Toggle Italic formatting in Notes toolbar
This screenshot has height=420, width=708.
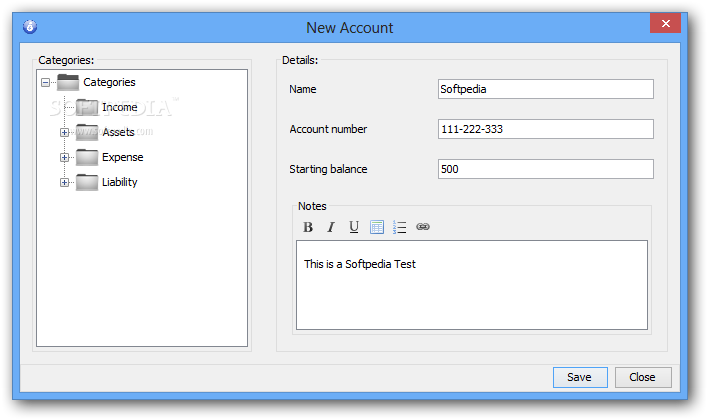(x=331, y=227)
